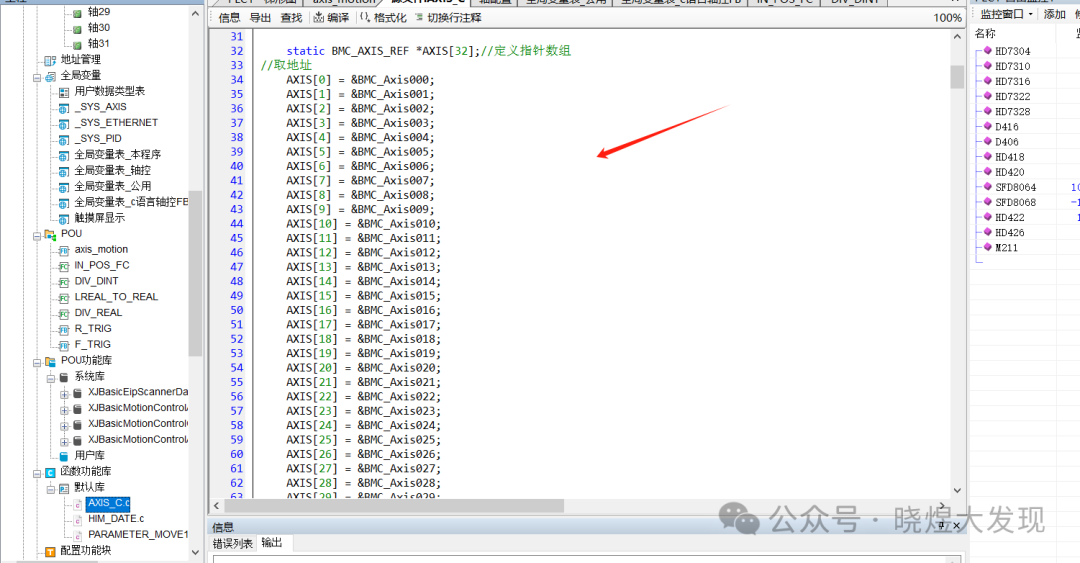1080x563 pixels.
Task: Click 格式化 format code button
Action: point(382,18)
